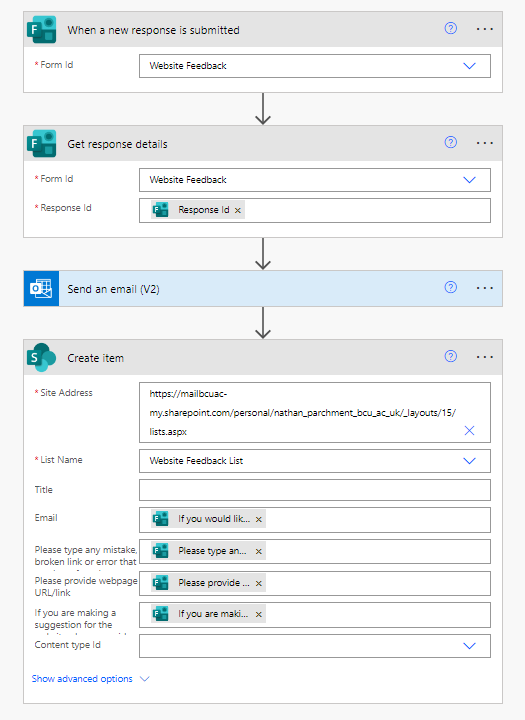525x720 pixels.
Task: Click the Forms icon on 'Get response details'
Action: coord(41,144)
